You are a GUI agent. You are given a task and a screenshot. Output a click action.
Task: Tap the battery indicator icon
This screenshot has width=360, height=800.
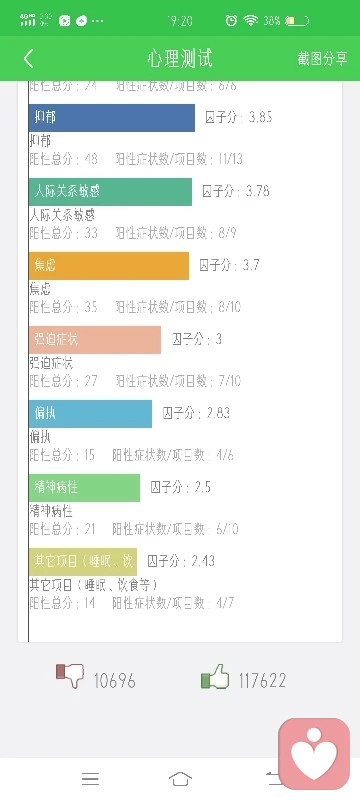pyautogui.click(x=297, y=21)
